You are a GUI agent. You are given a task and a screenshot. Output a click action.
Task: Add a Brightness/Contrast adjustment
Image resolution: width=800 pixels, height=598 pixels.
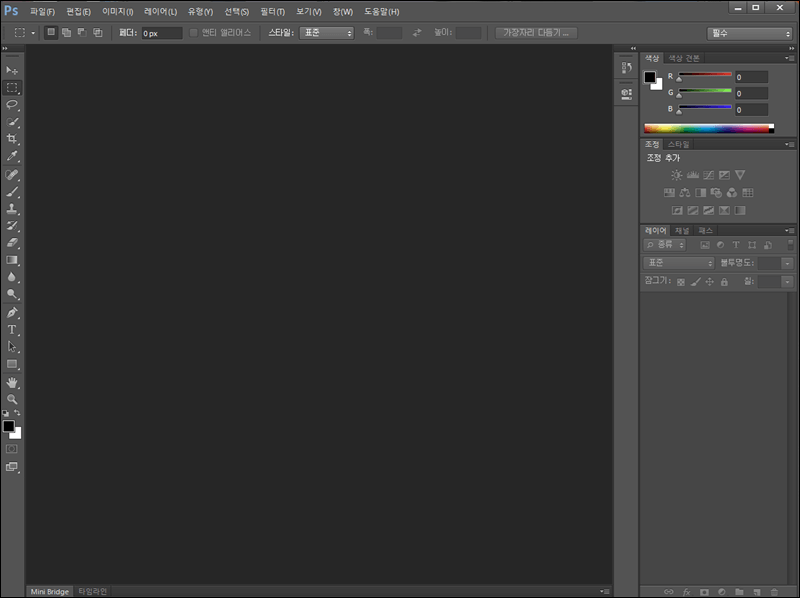pos(677,175)
